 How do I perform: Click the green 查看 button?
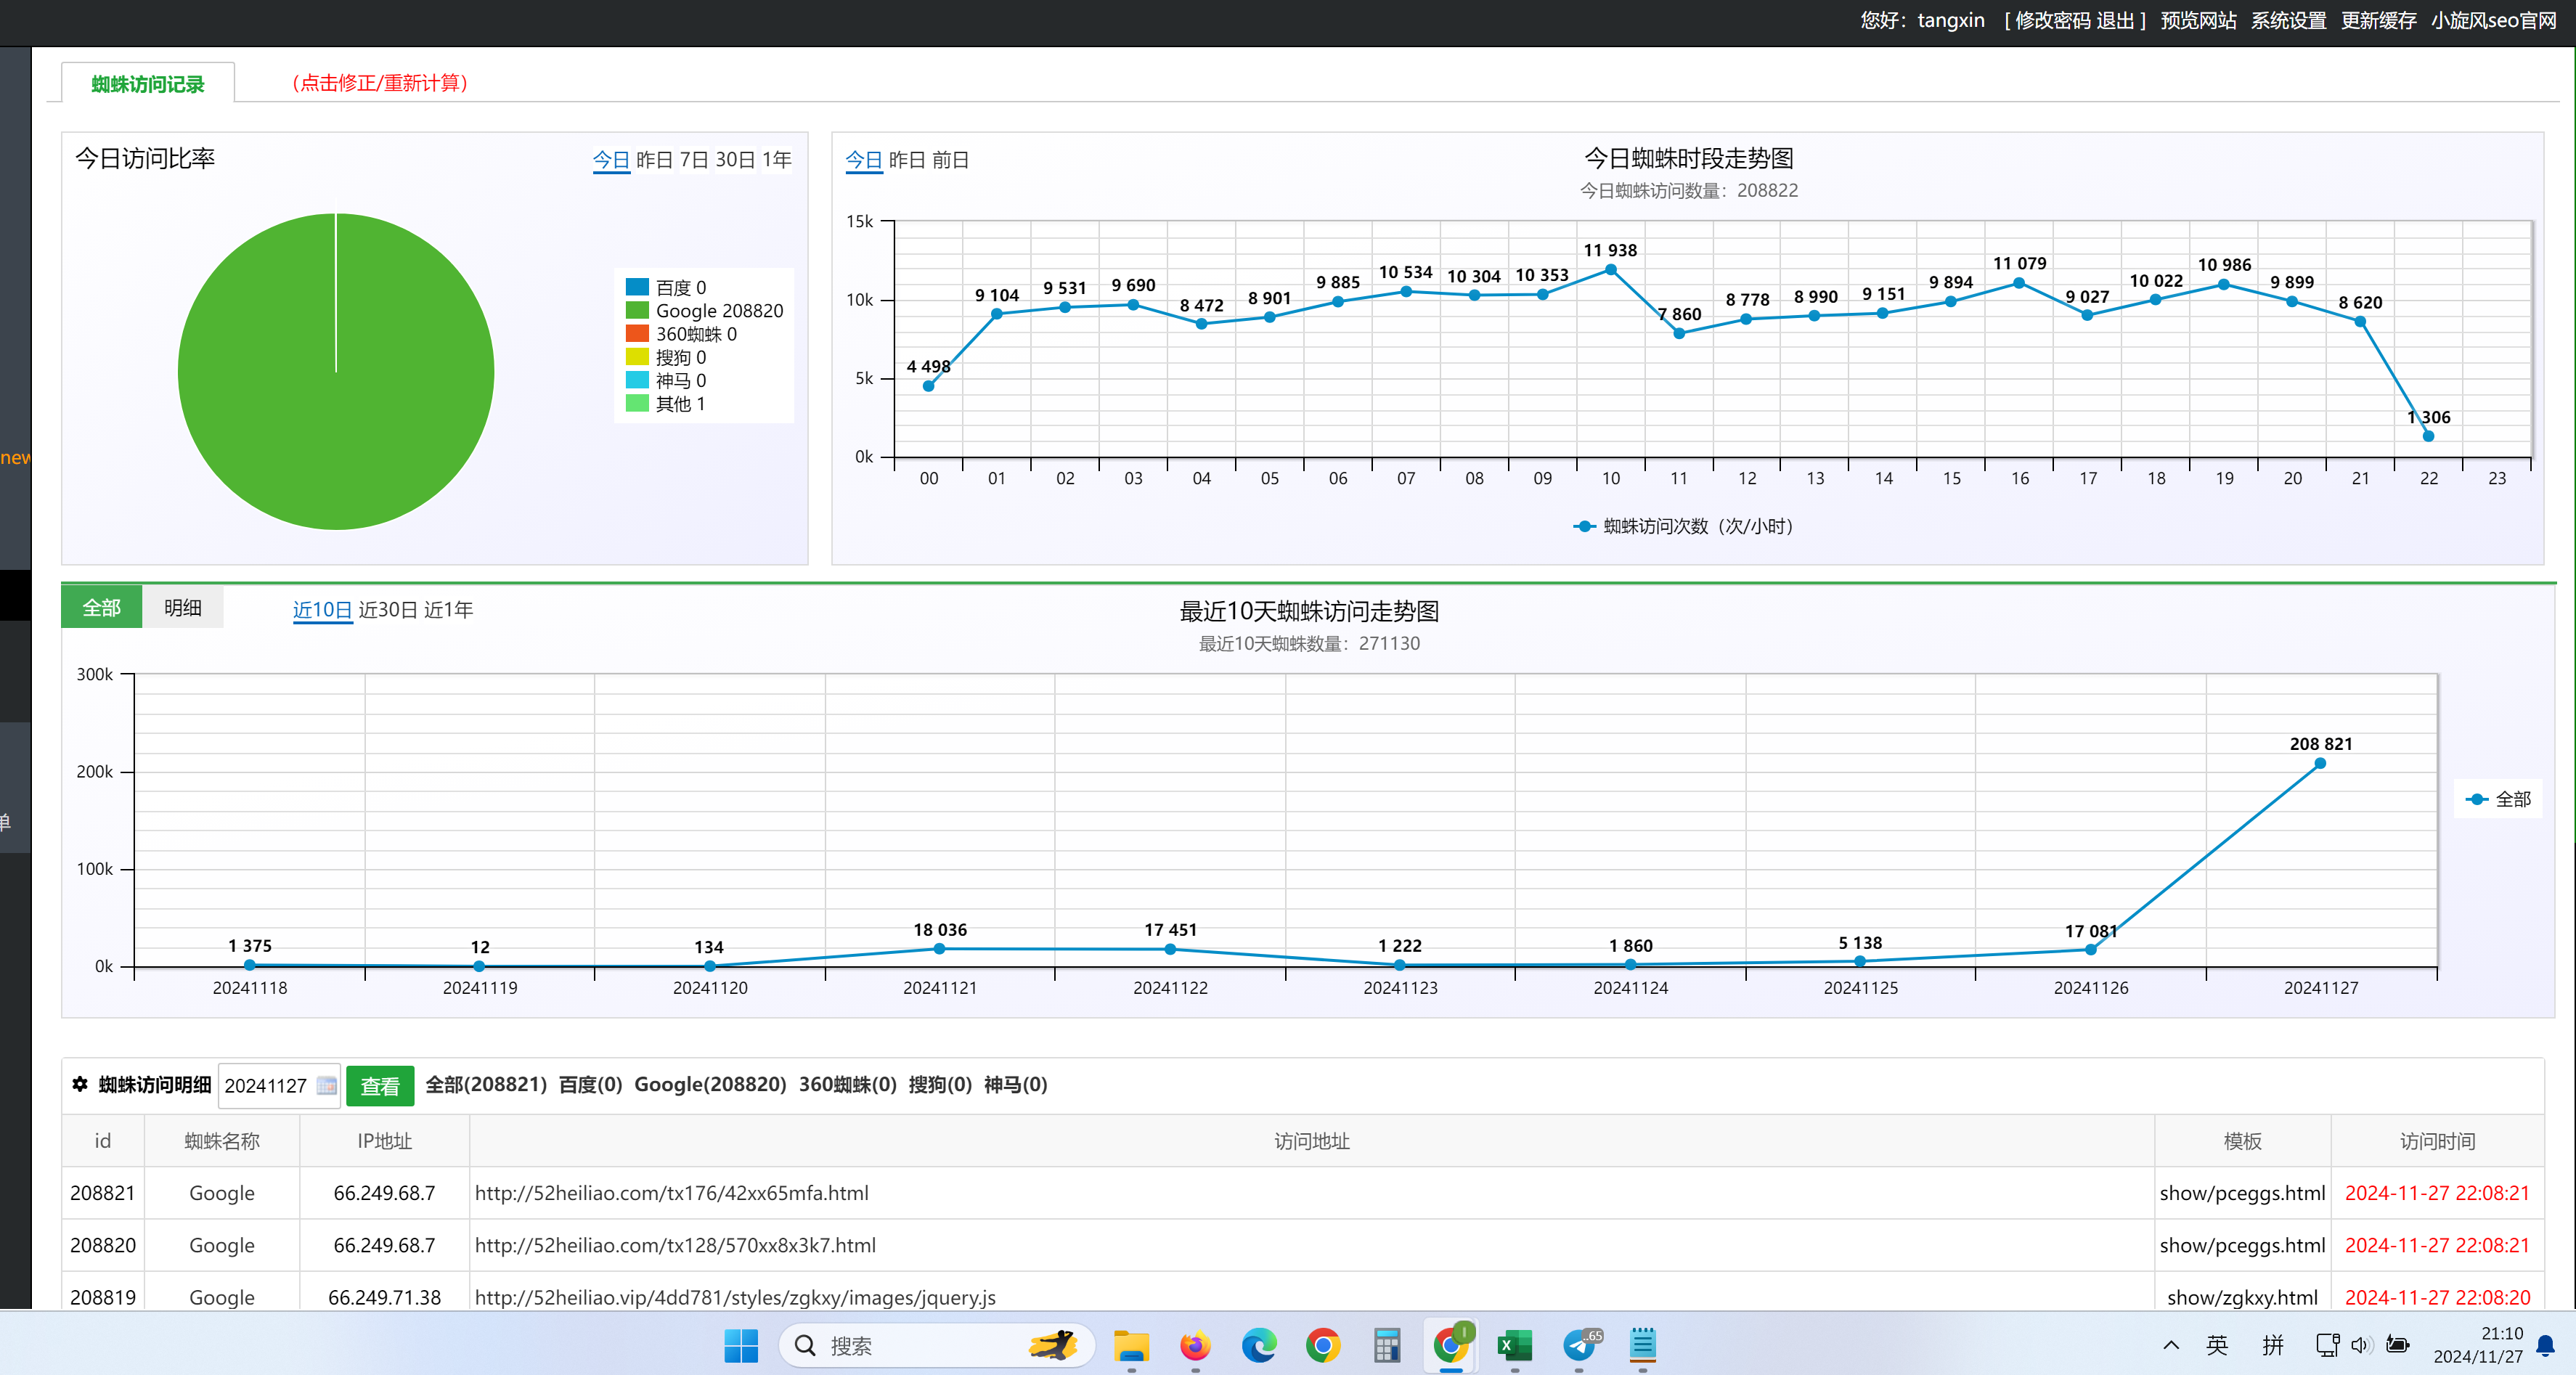pyautogui.click(x=379, y=1086)
